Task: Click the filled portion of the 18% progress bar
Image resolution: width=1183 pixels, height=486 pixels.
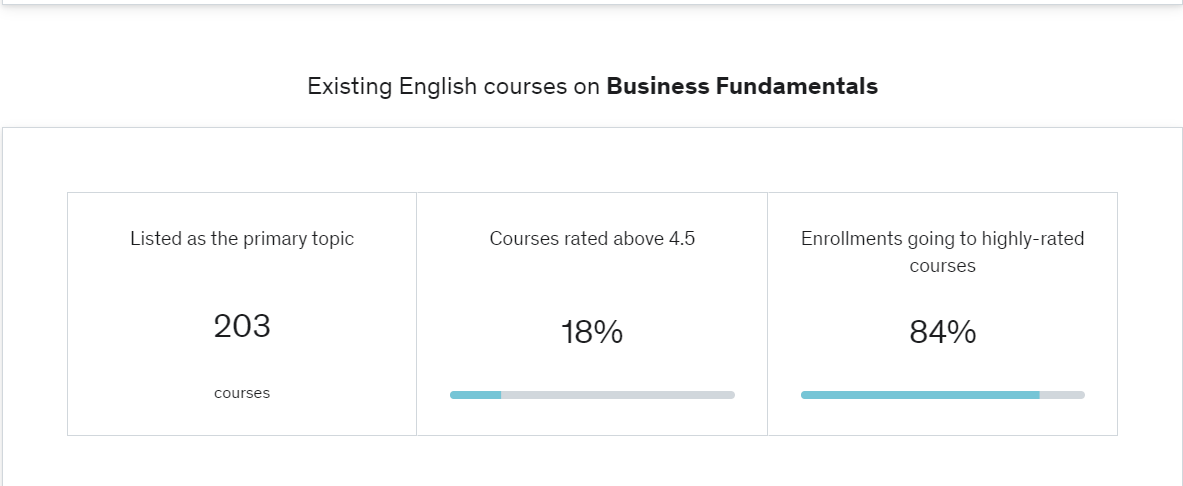Action: tap(476, 395)
